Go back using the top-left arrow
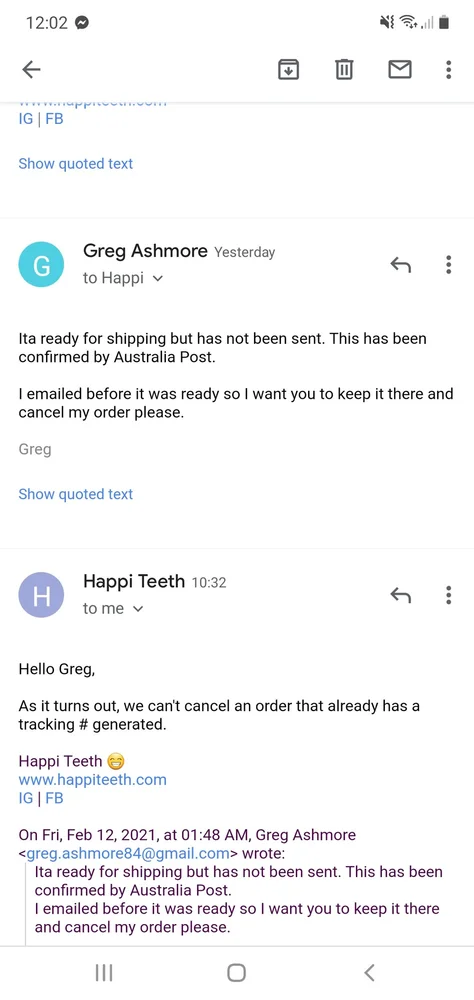The image size is (474, 1000). (31, 69)
